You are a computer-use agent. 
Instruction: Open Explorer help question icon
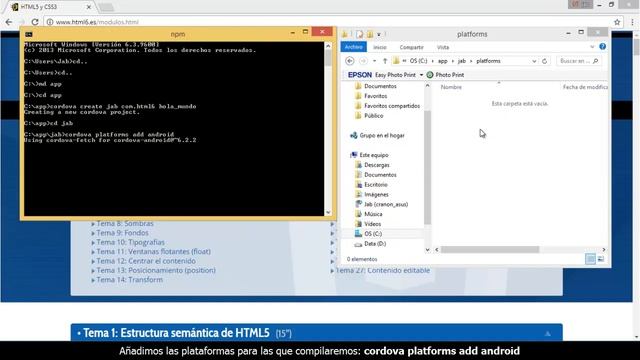point(602,47)
